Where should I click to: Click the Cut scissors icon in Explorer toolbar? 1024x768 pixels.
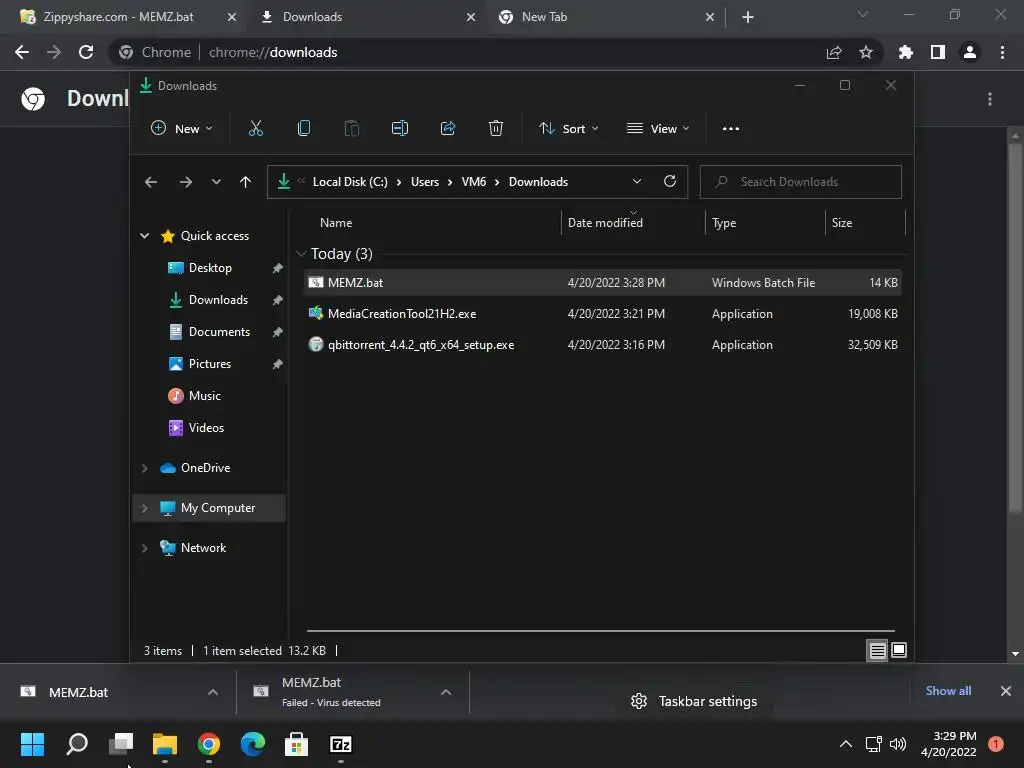pos(255,129)
